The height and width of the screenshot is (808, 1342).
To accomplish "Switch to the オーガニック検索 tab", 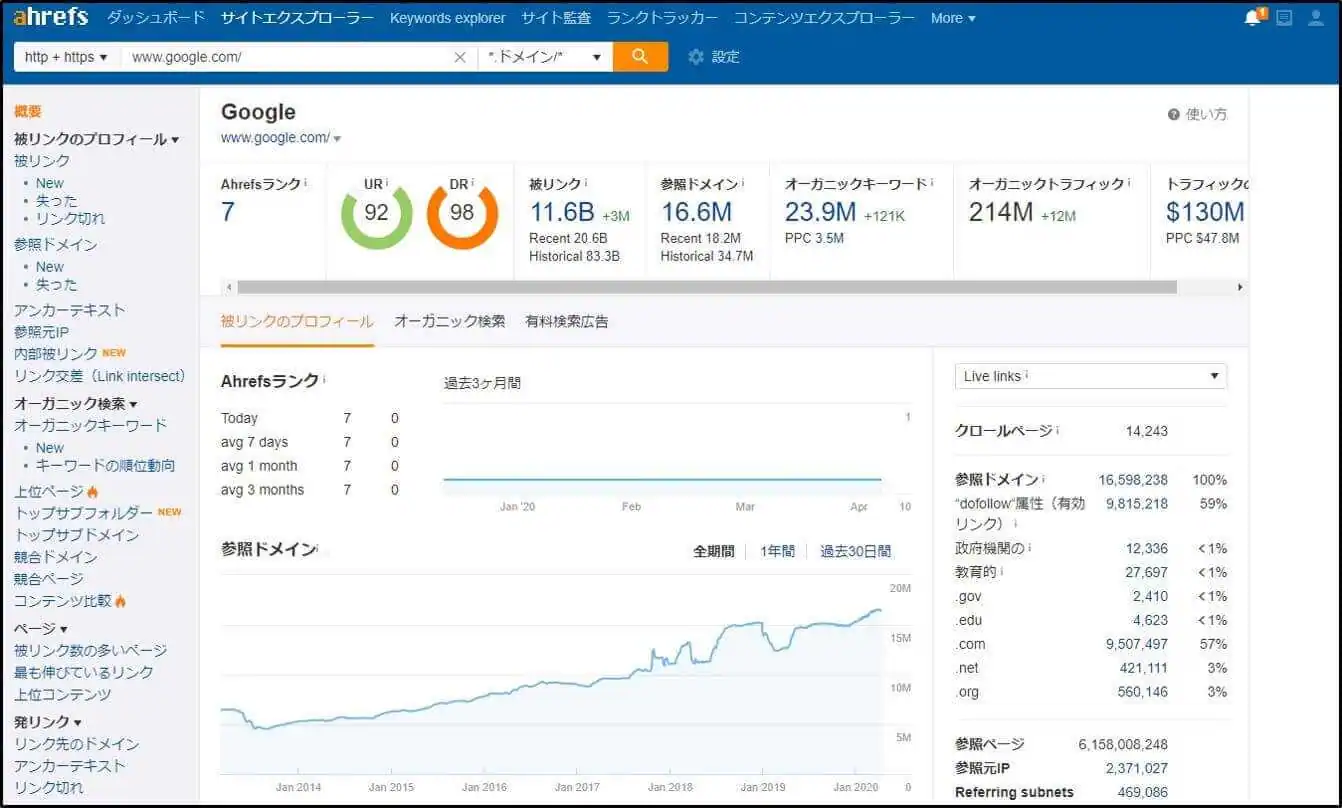I will coord(449,321).
